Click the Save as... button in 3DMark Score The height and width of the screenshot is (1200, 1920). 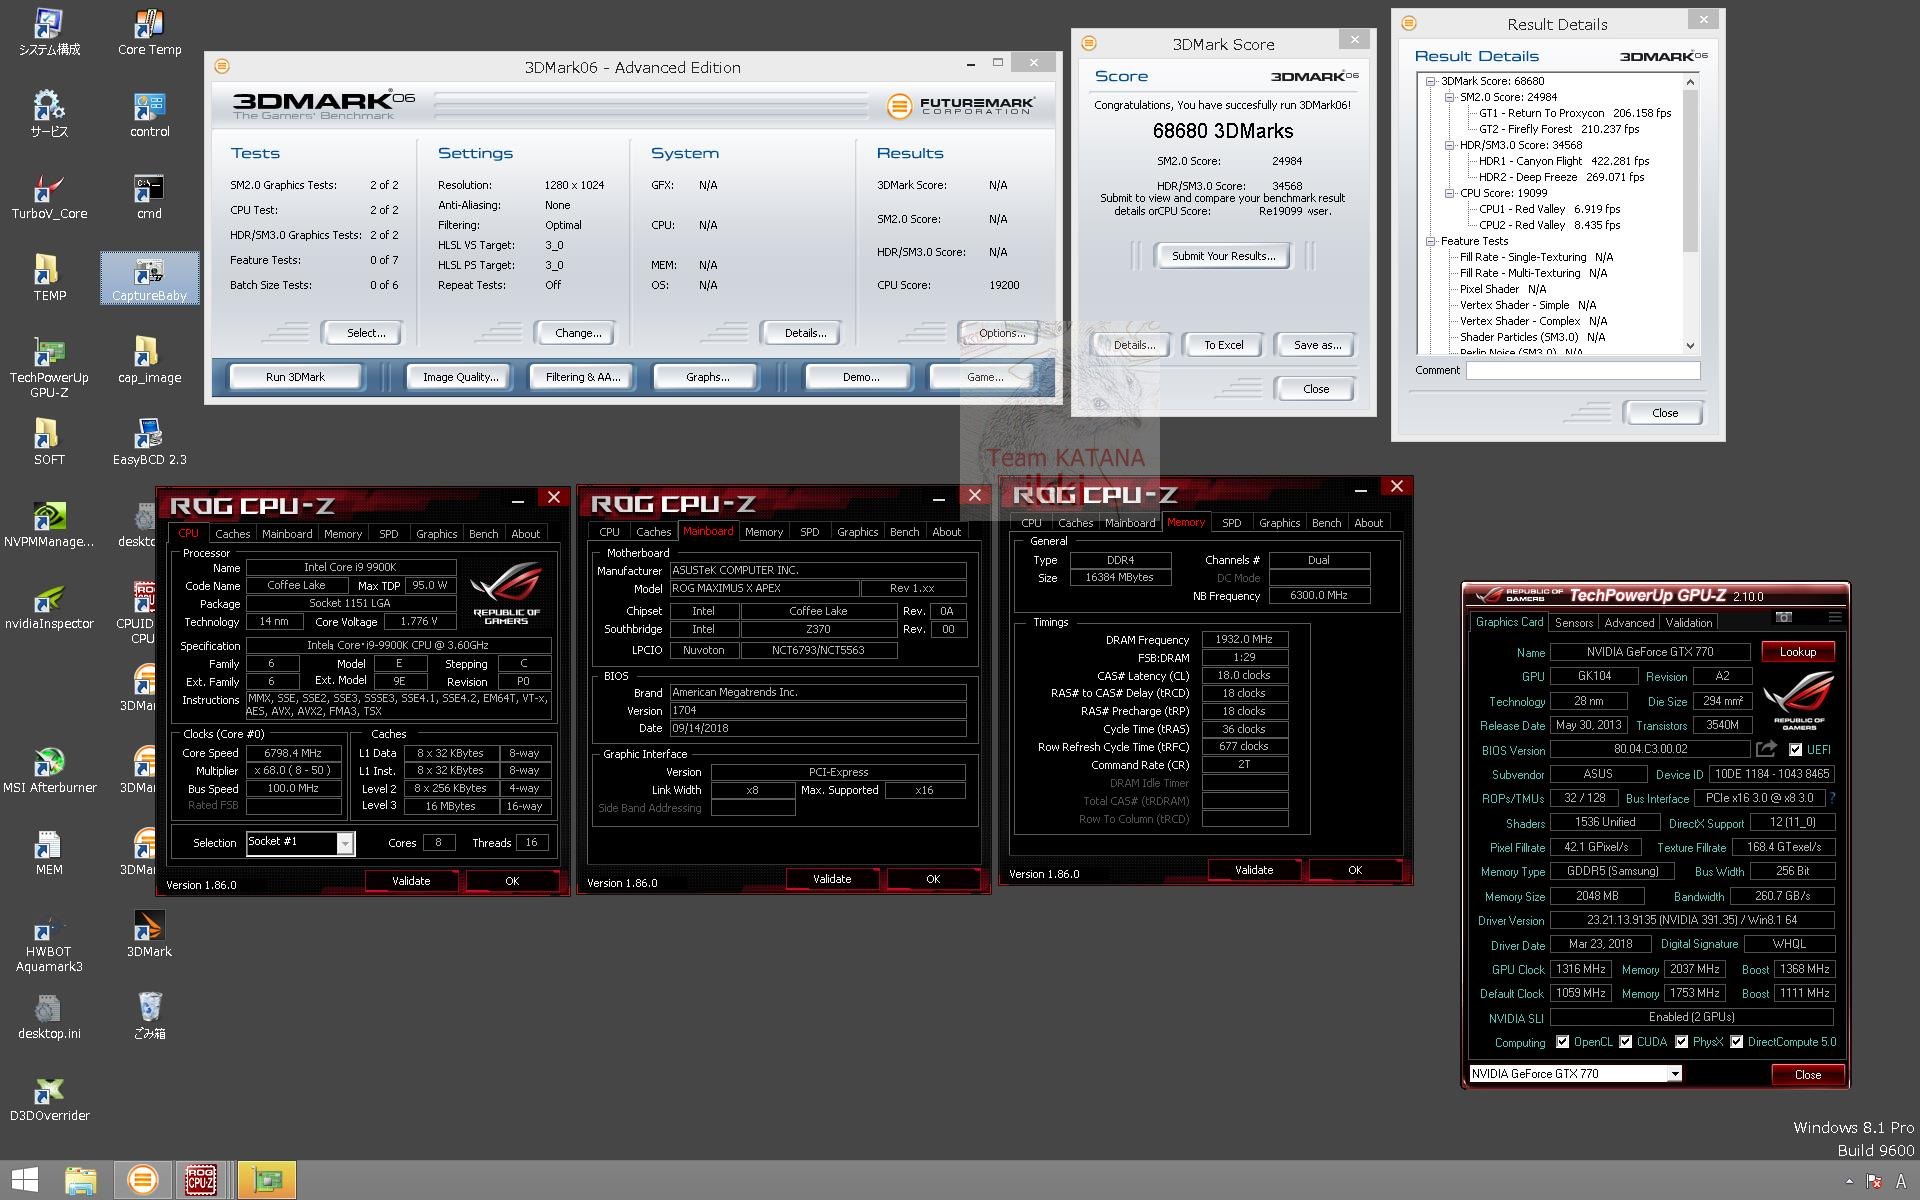click(x=1316, y=345)
